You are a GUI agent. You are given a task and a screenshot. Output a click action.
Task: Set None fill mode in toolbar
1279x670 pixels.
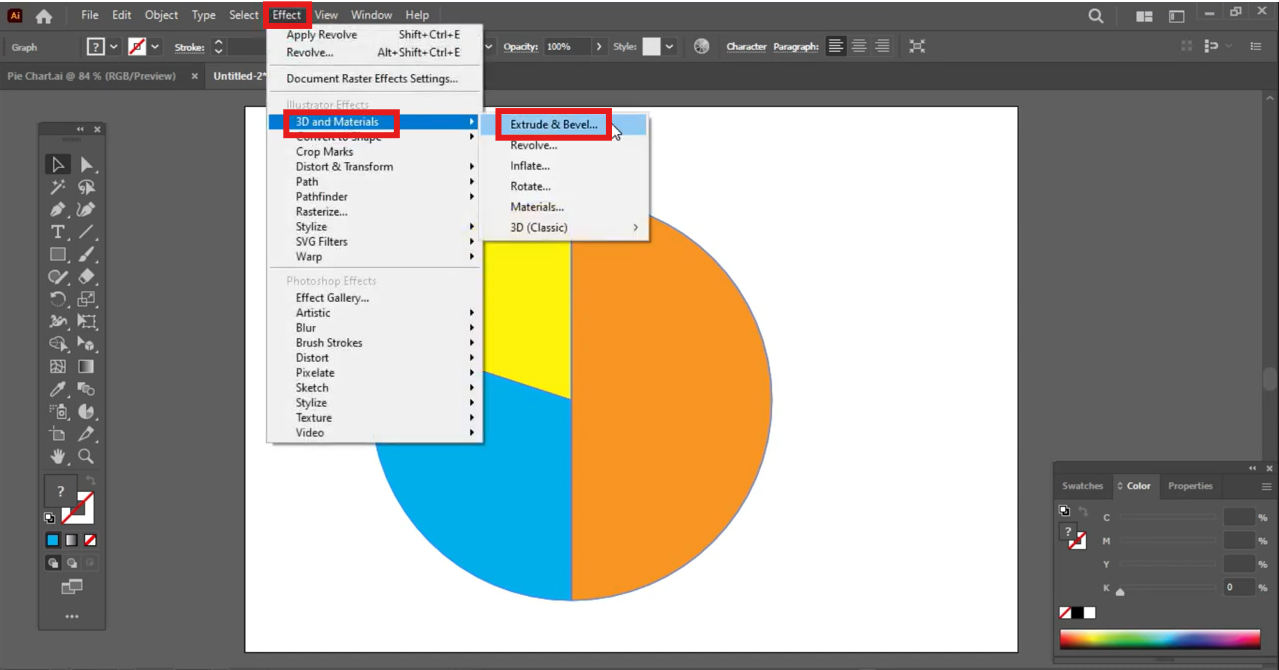pos(90,540)
